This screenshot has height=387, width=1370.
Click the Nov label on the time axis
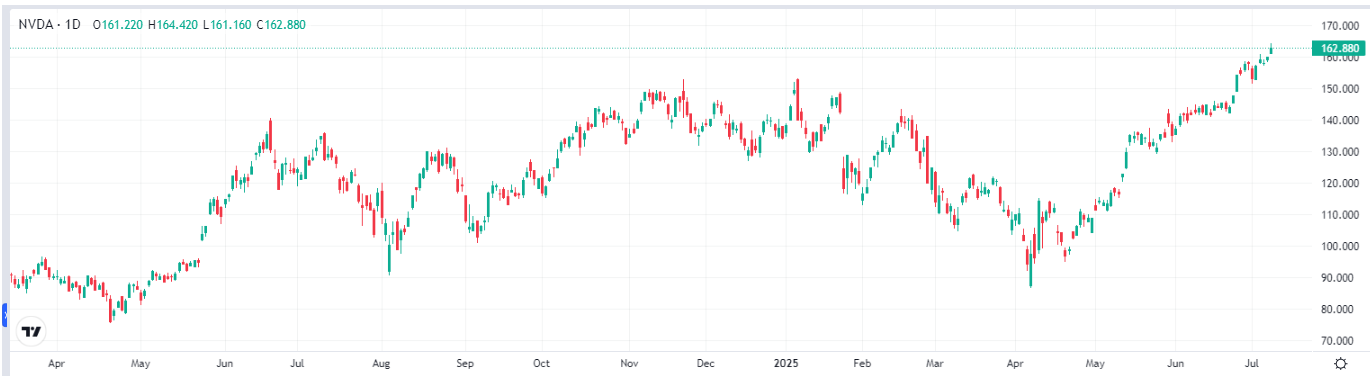[630, 364]
